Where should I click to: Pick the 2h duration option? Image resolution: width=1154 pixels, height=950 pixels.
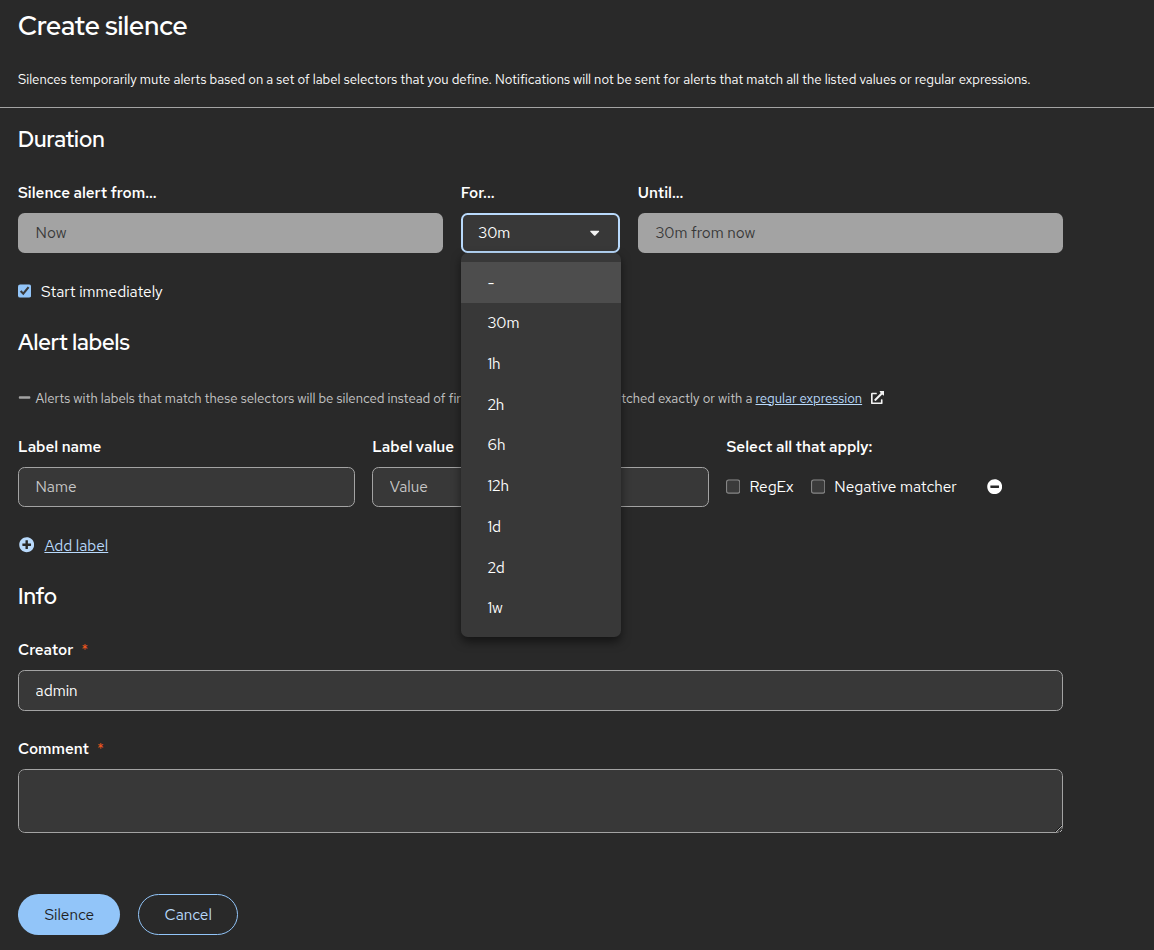(x=540, y=405)
